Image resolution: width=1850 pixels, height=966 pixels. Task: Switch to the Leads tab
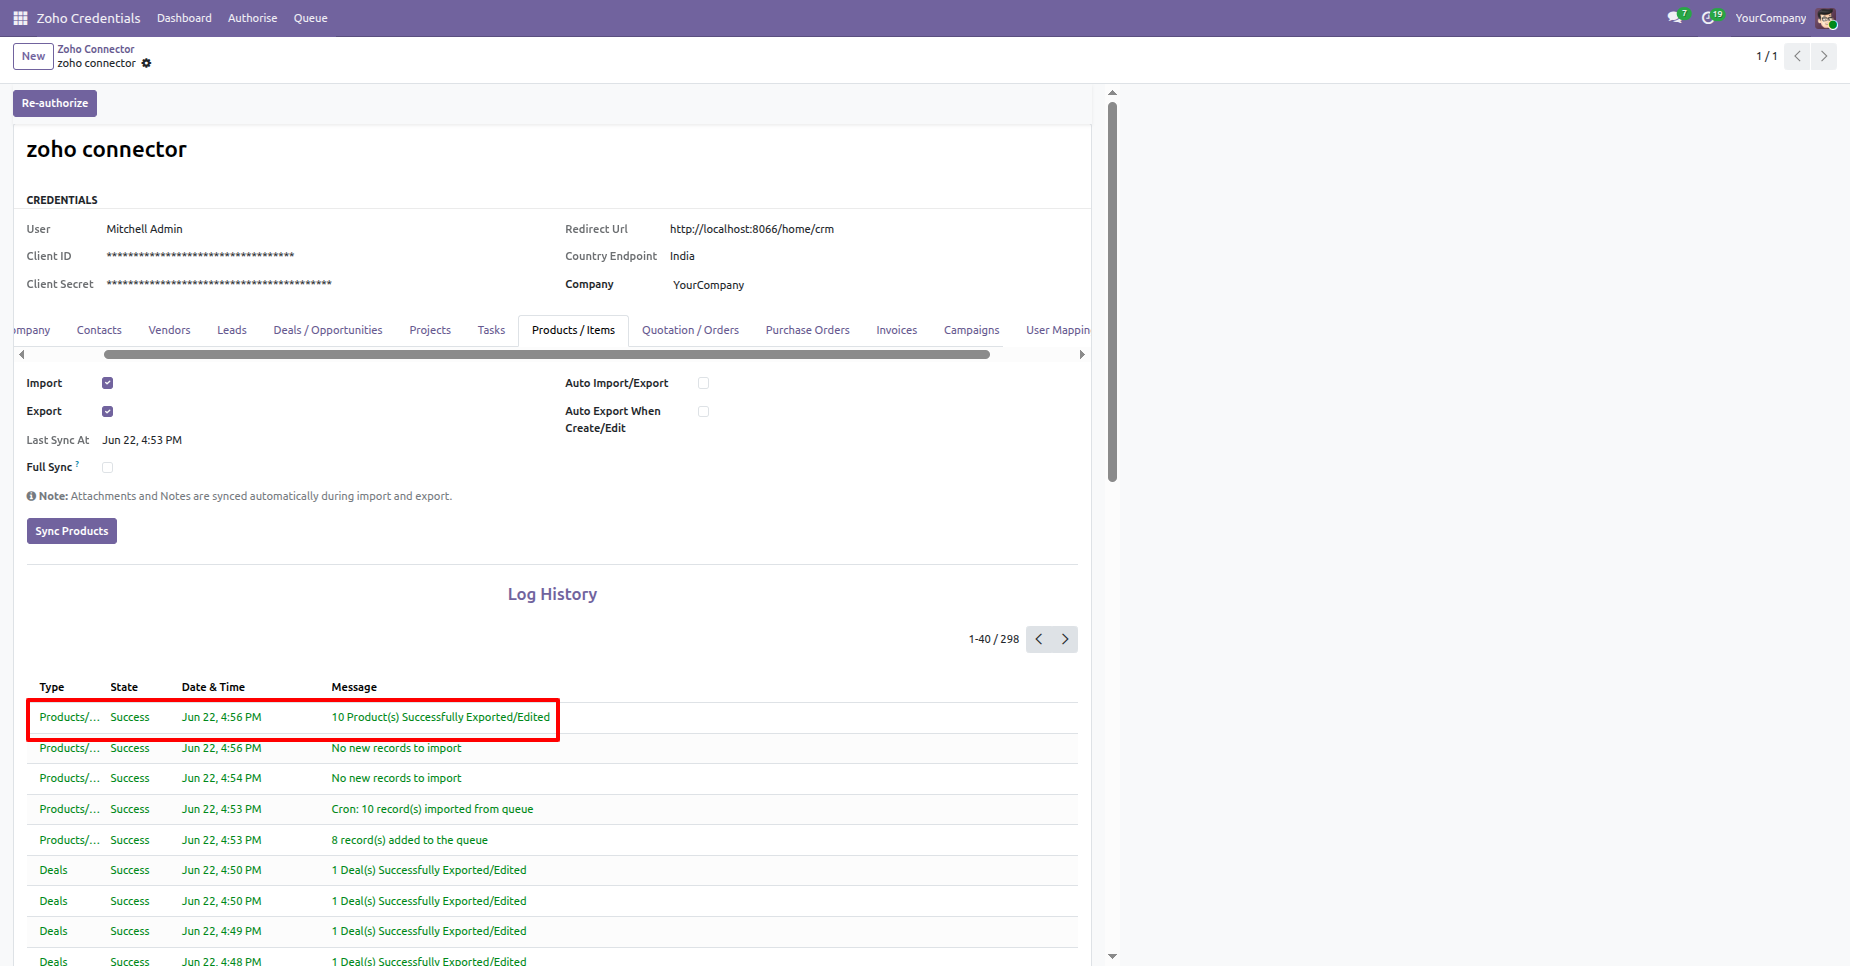point(232,330)
